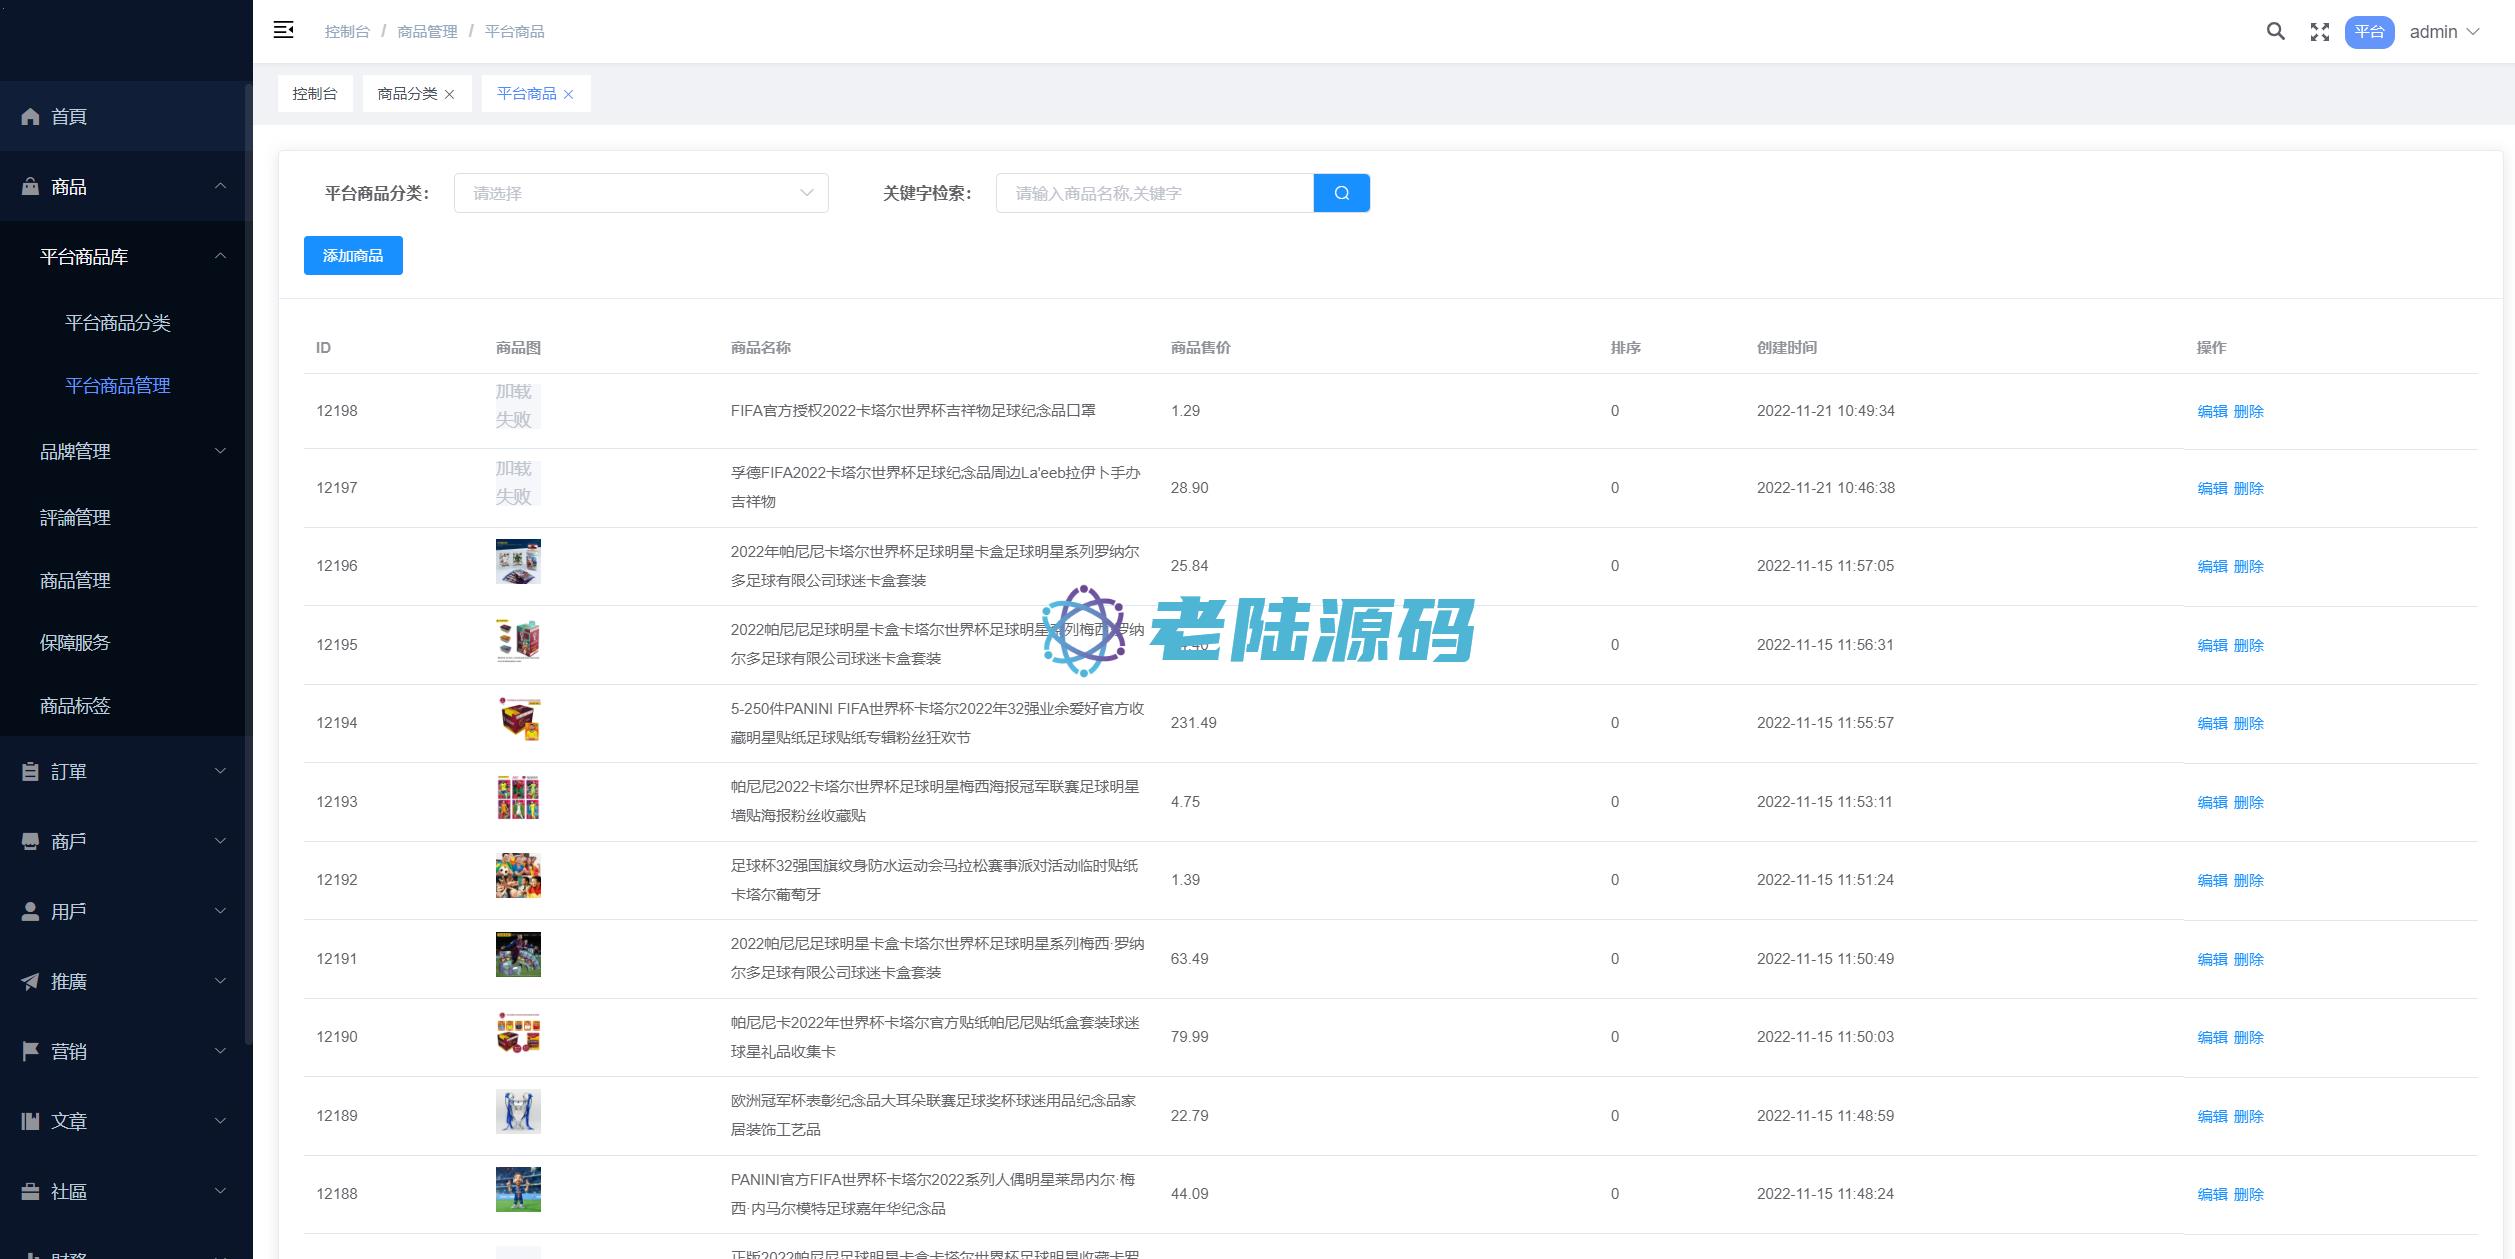
Task: Close the 商品分类 tab
Action: 450,94
